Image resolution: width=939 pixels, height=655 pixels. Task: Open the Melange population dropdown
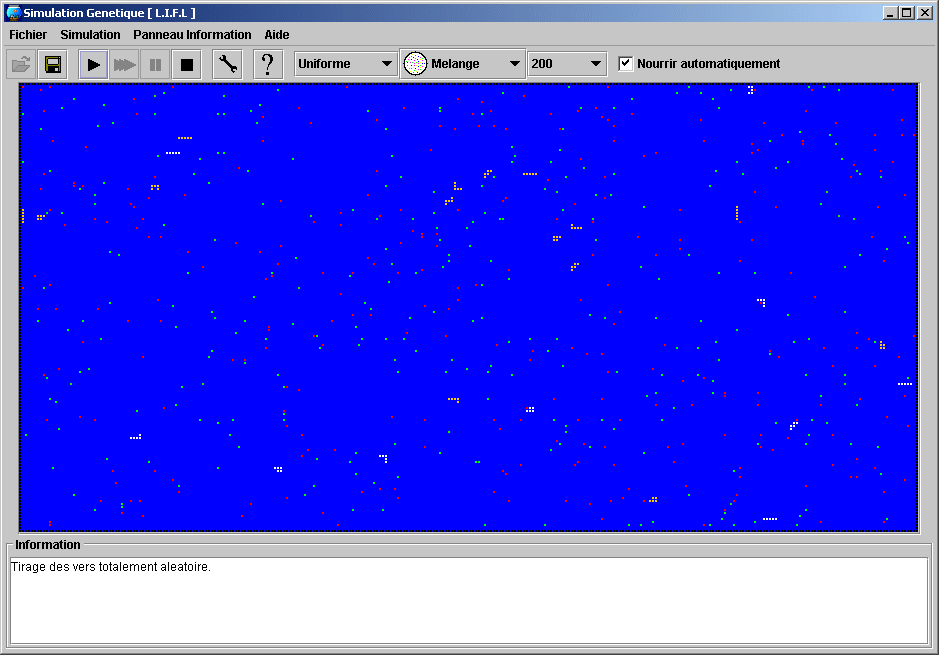click(463, 64)
